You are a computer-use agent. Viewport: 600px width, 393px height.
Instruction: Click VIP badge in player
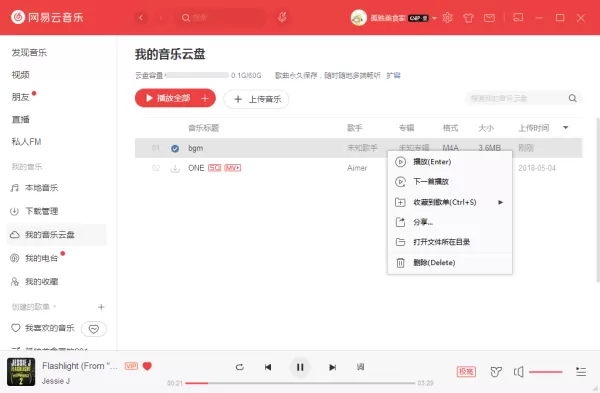(x=131, y=366)
